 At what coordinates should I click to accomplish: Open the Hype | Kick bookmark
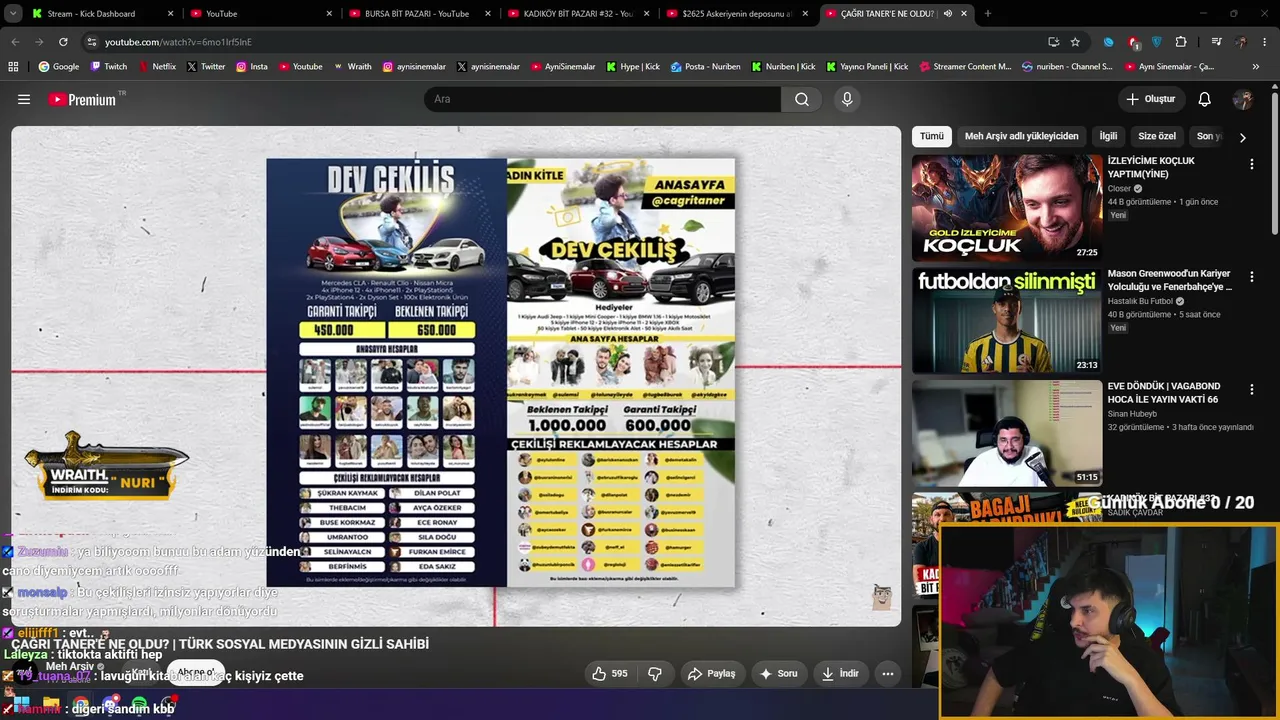click(x=633, y=67)
